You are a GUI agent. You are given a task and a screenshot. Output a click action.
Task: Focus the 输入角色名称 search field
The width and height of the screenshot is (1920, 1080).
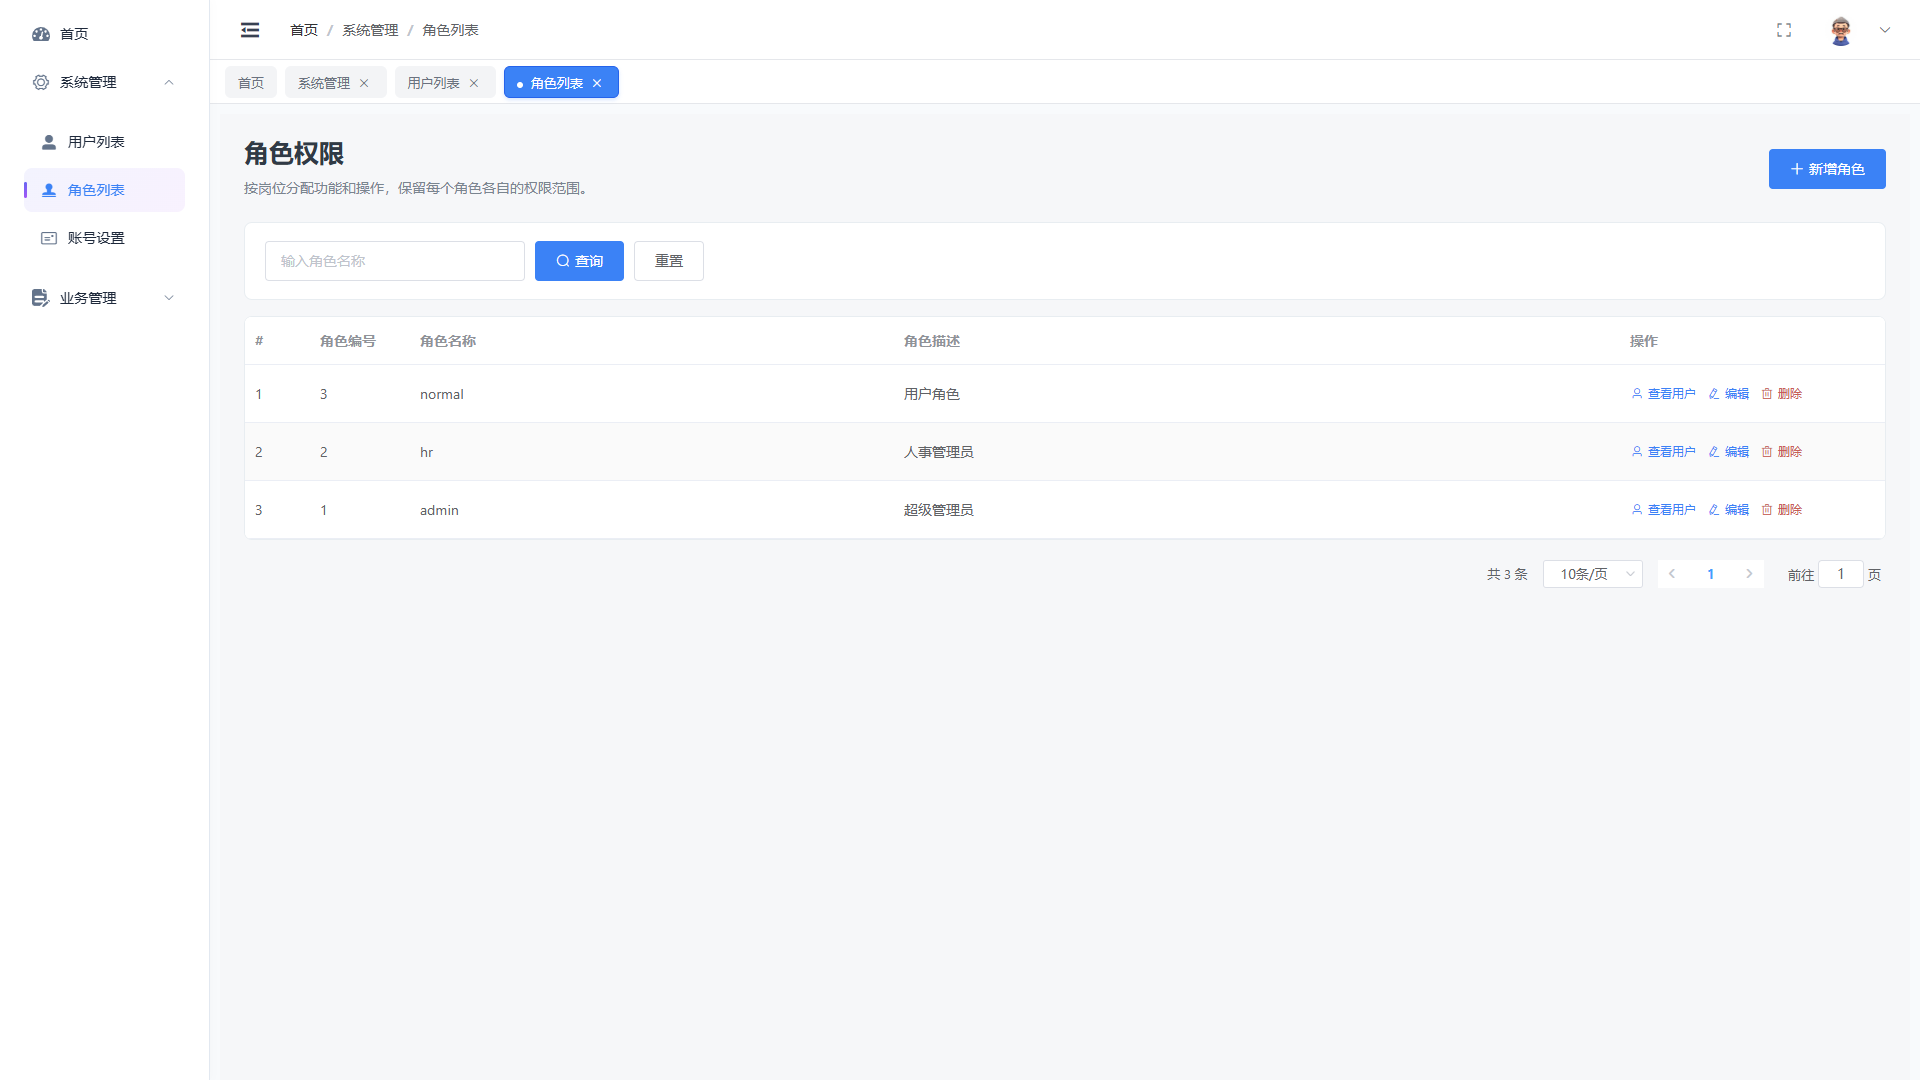pyautogui.click(x=395, y=261)
